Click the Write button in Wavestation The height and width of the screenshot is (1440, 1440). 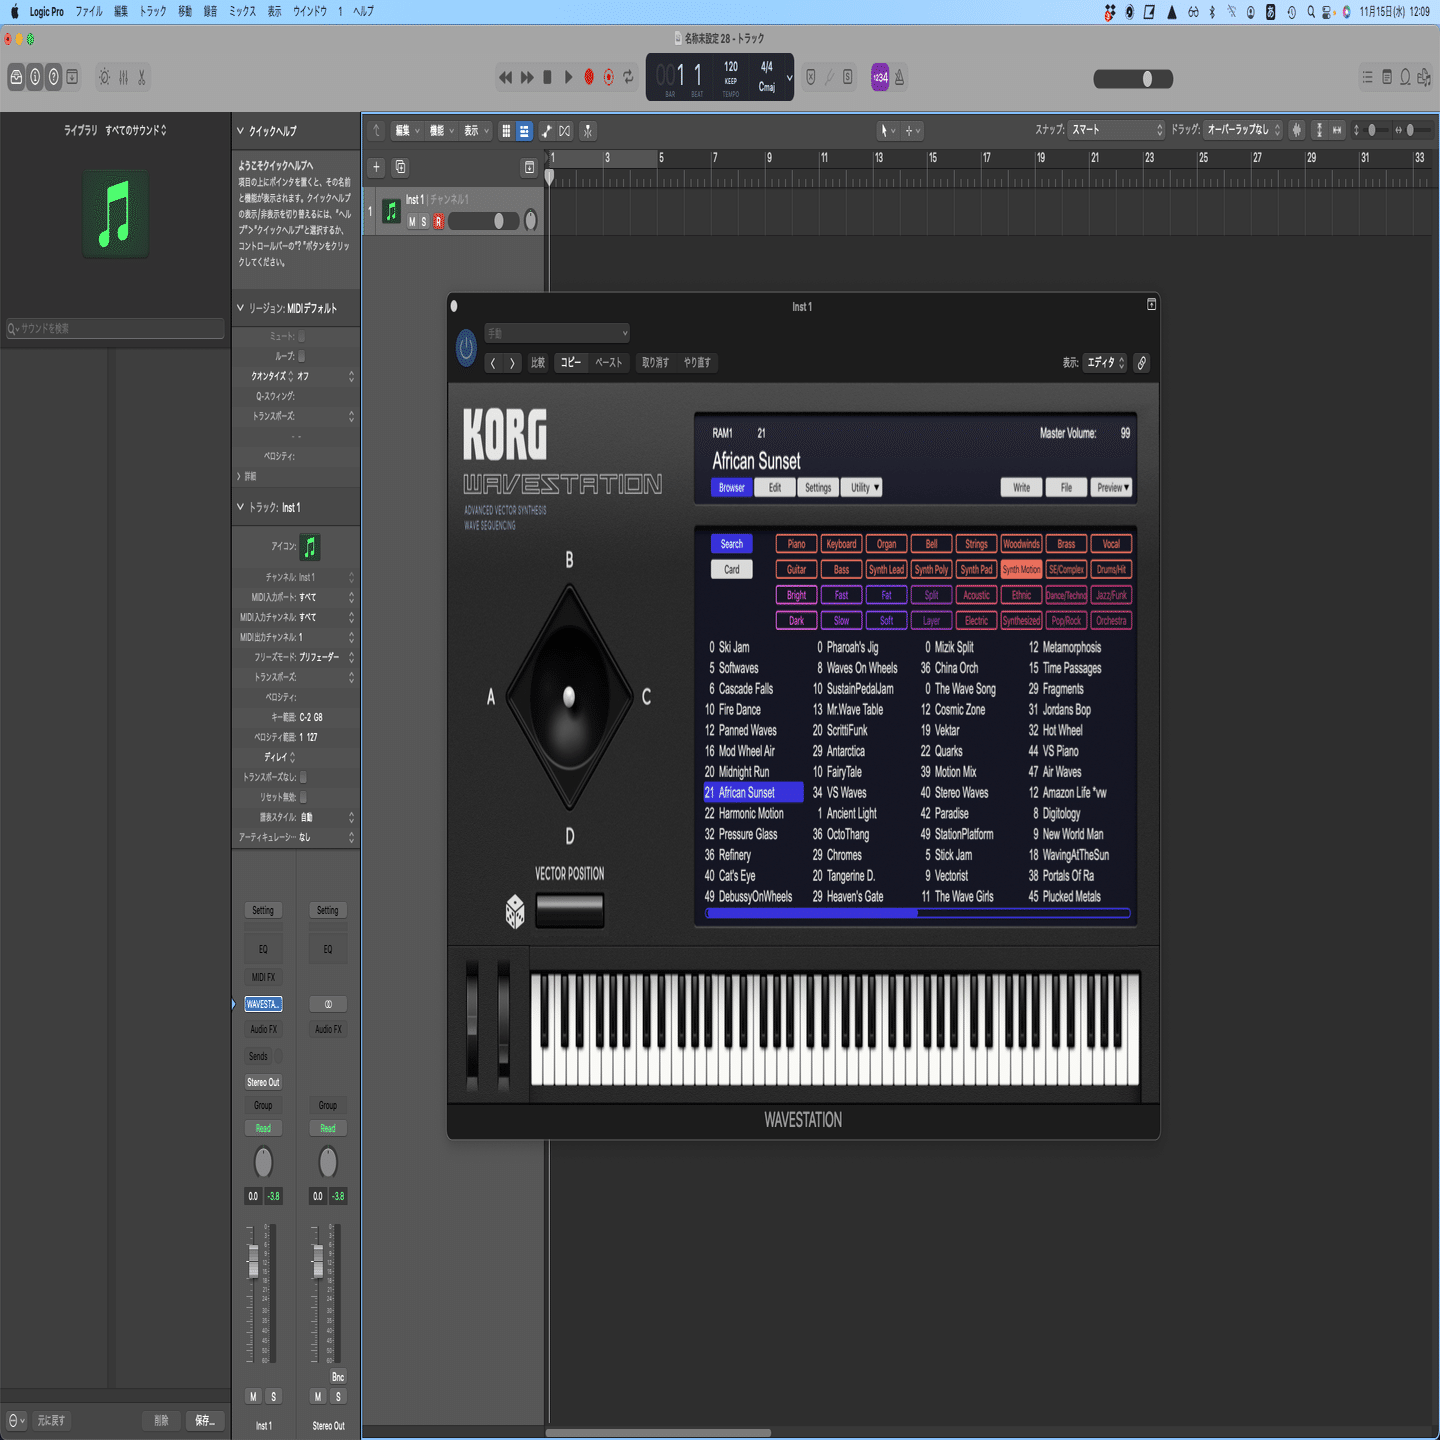point(1020,487)
